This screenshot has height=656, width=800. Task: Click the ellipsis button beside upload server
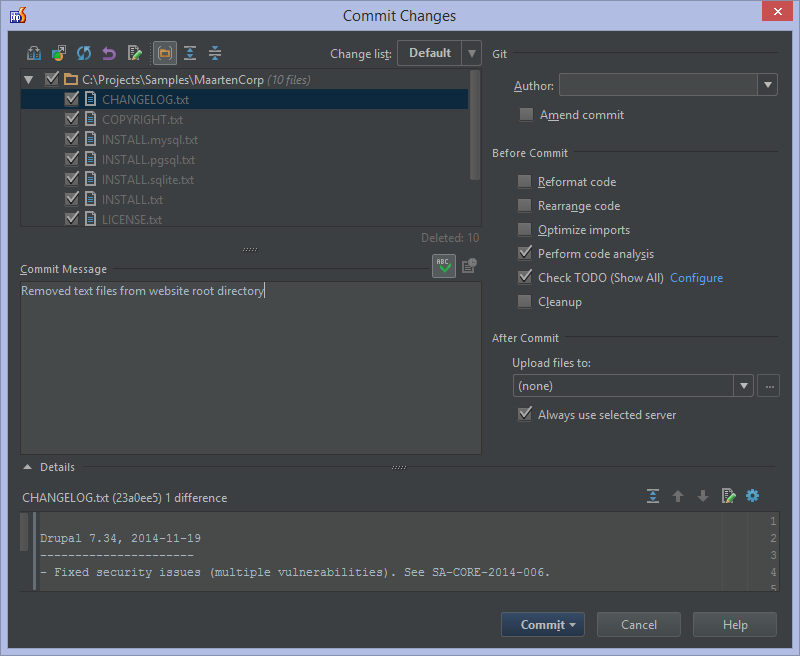[769, 386]
